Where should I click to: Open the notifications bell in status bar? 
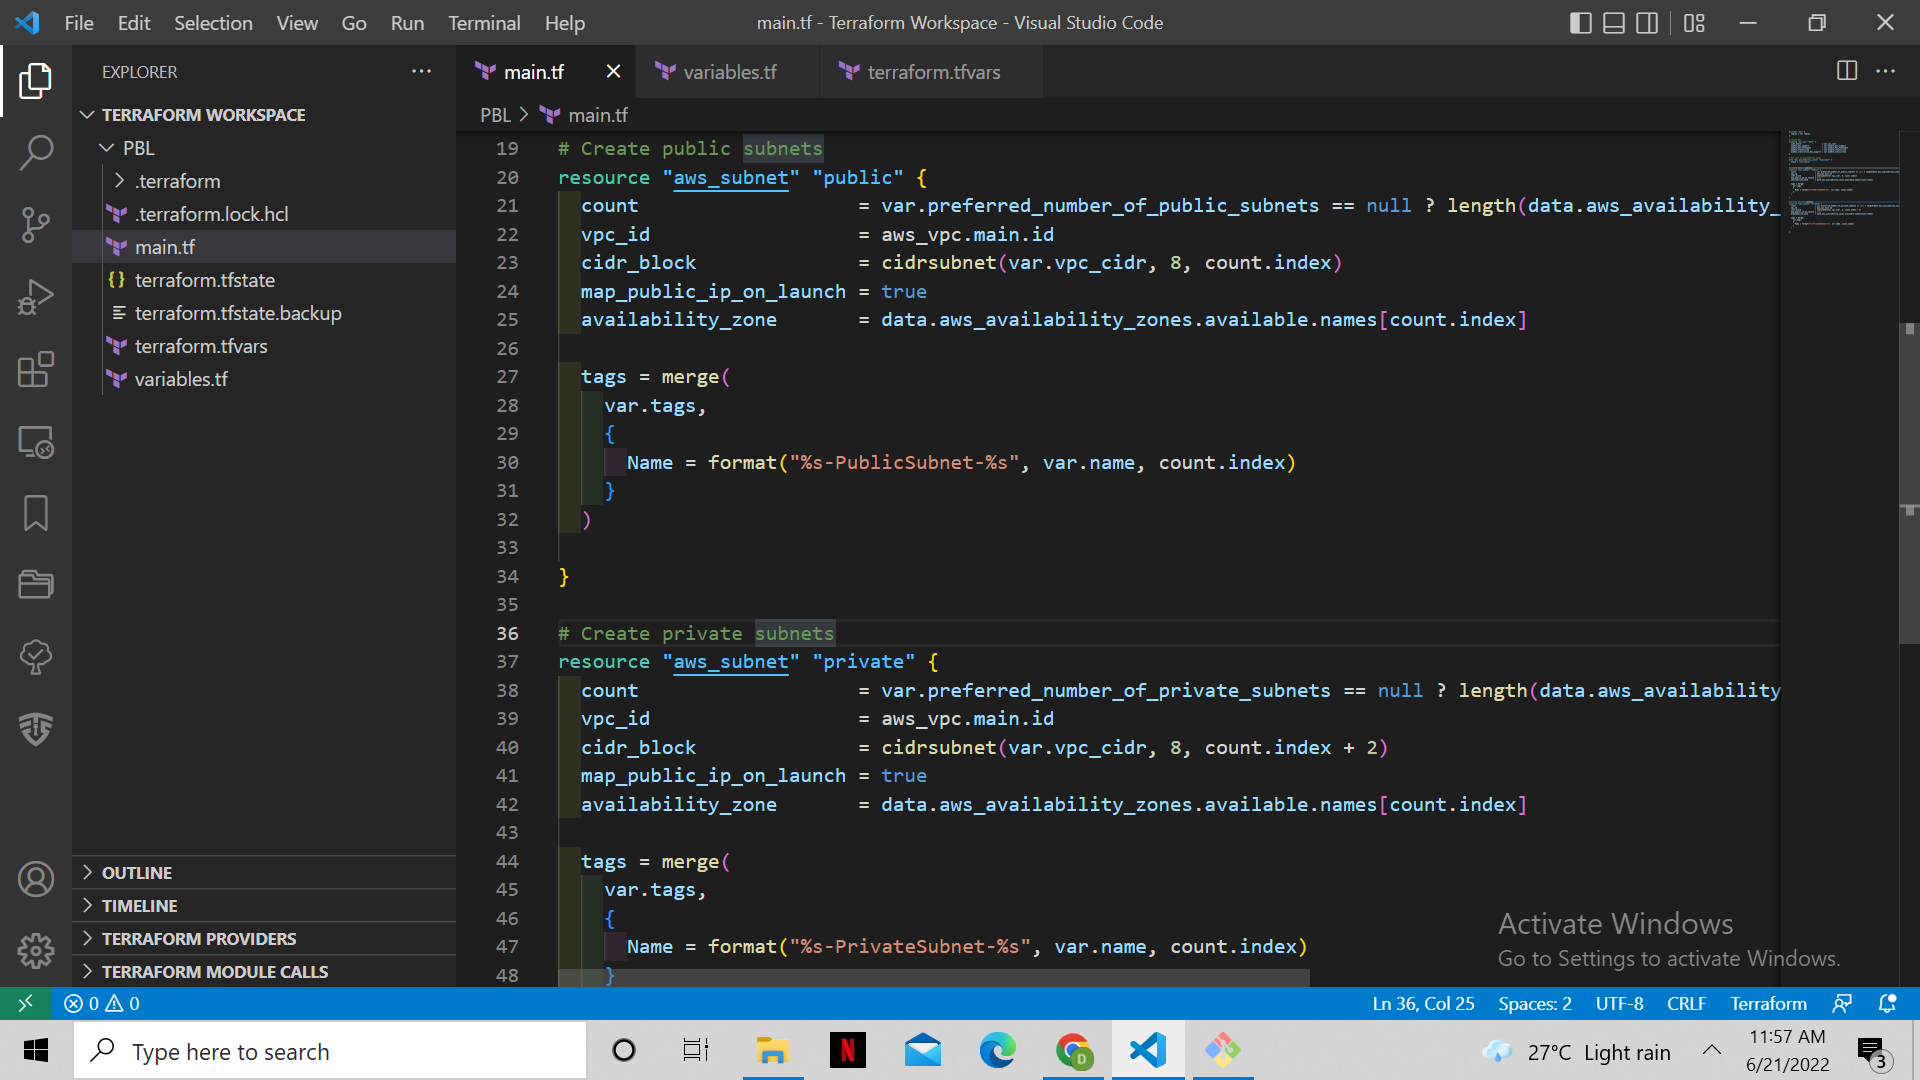point(1888,1003)
